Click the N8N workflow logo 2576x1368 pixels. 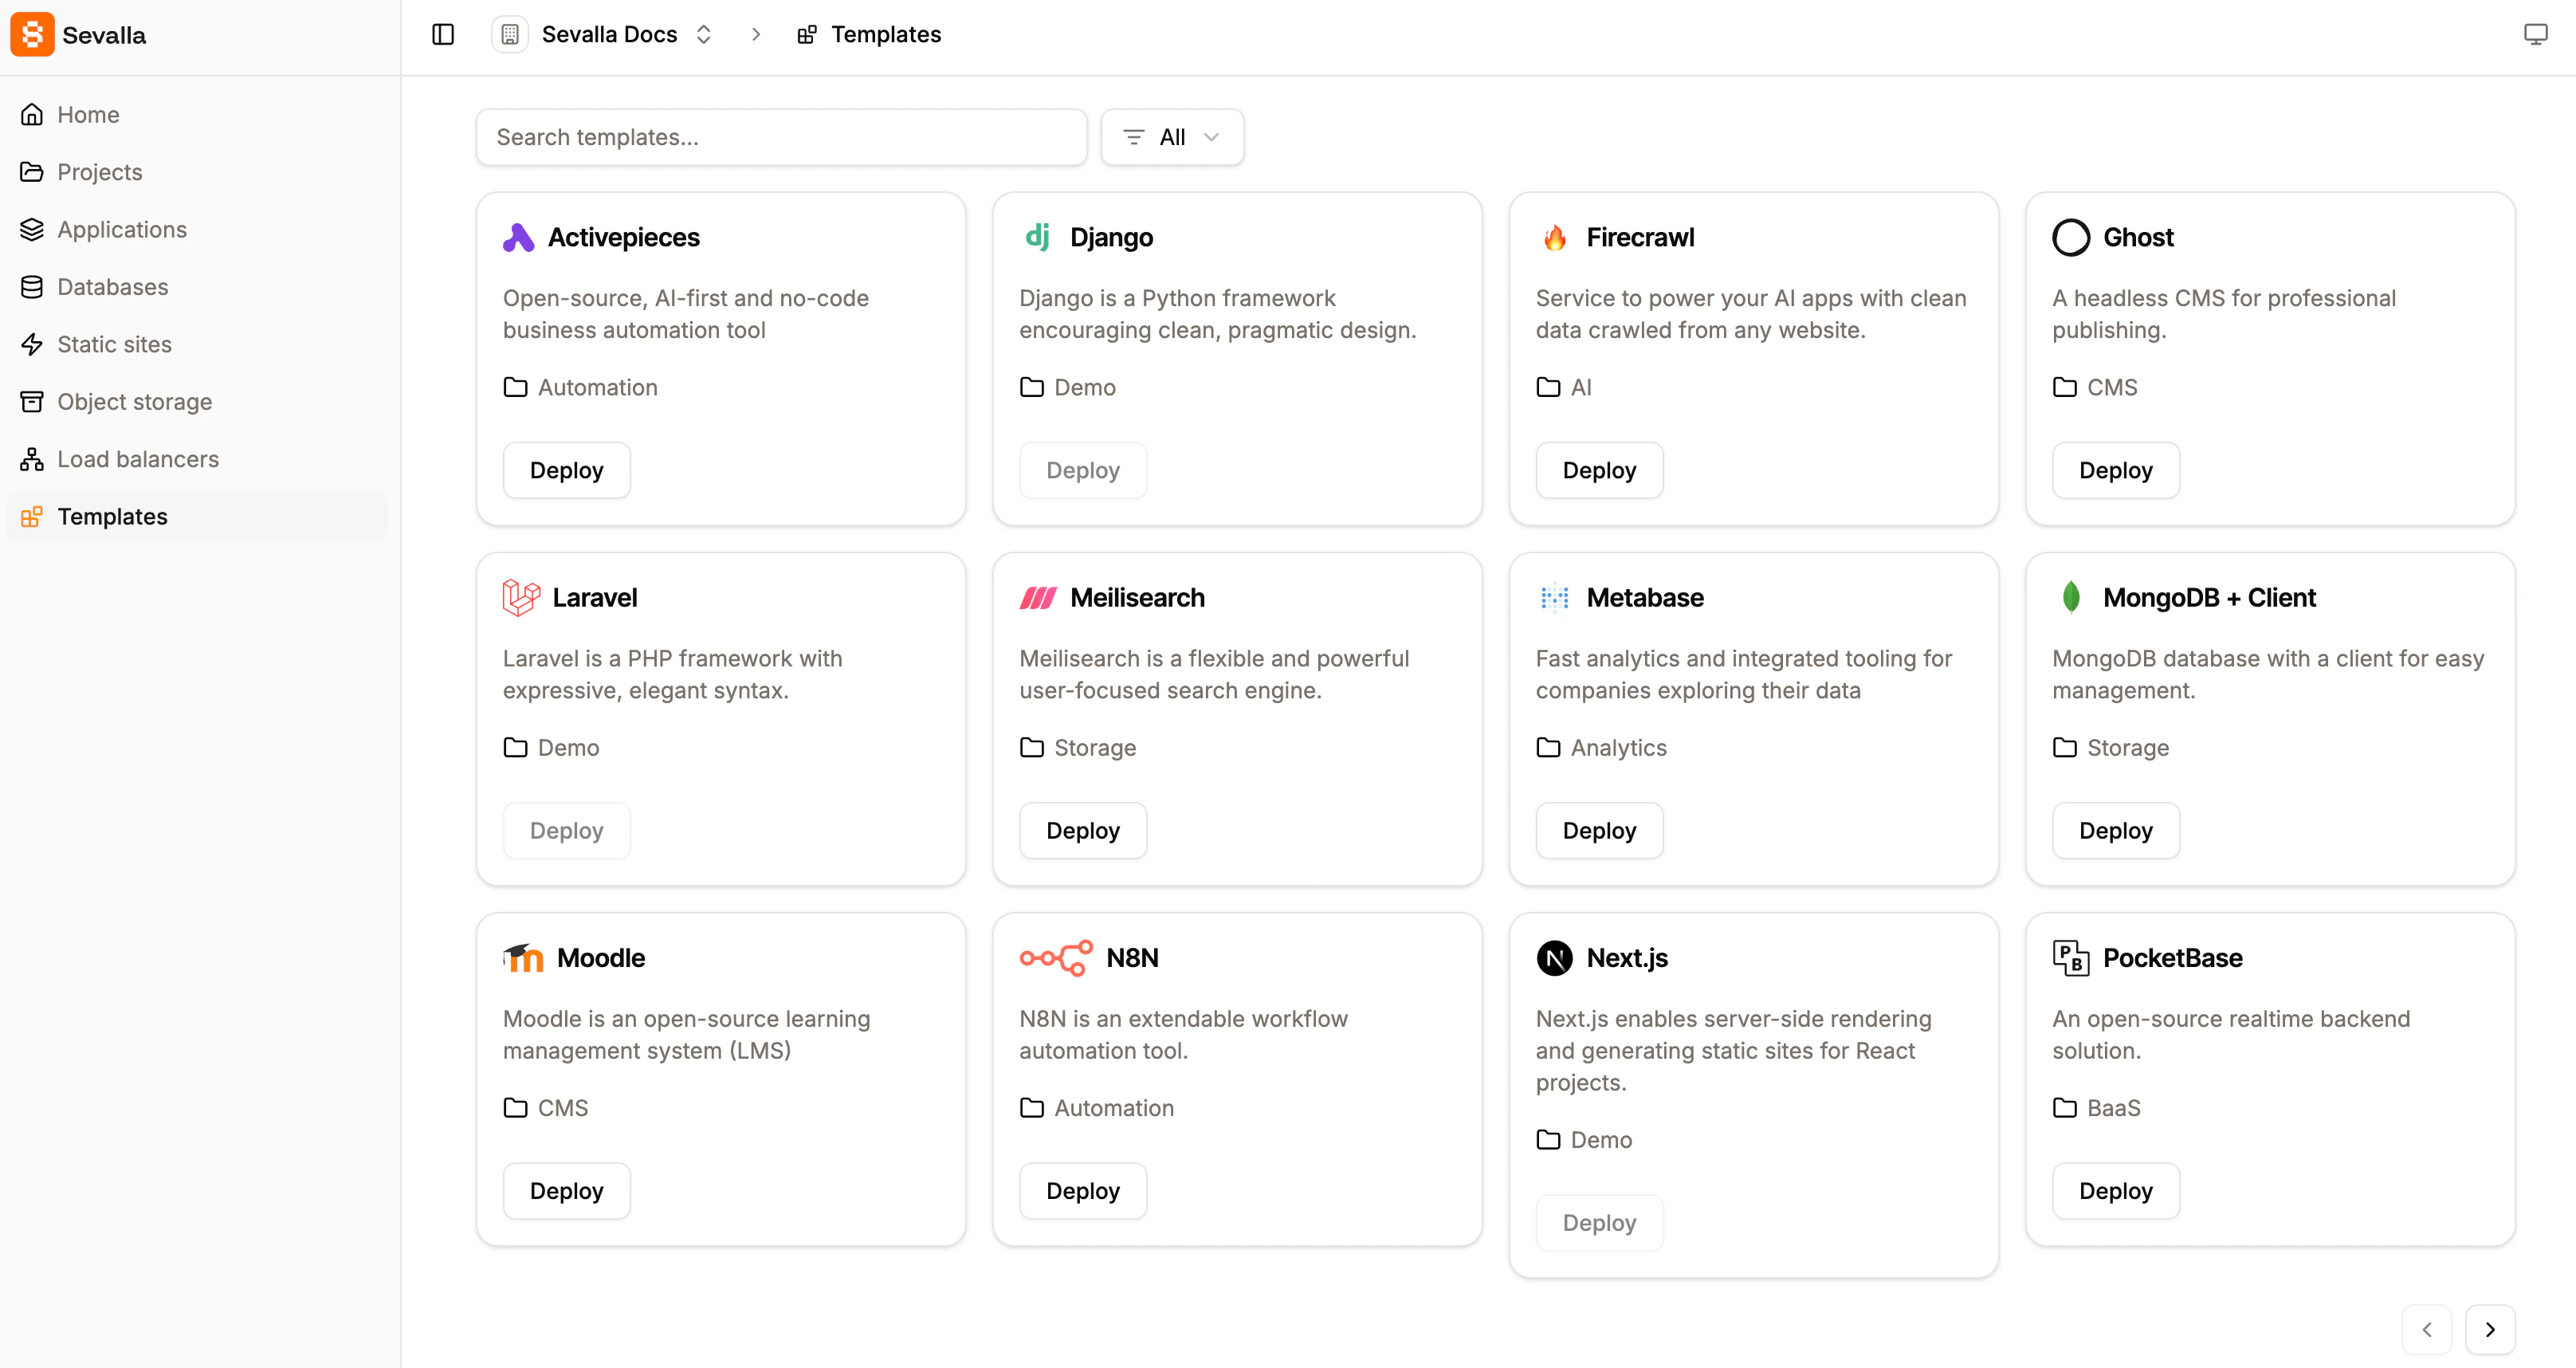tap(1056, 958)
